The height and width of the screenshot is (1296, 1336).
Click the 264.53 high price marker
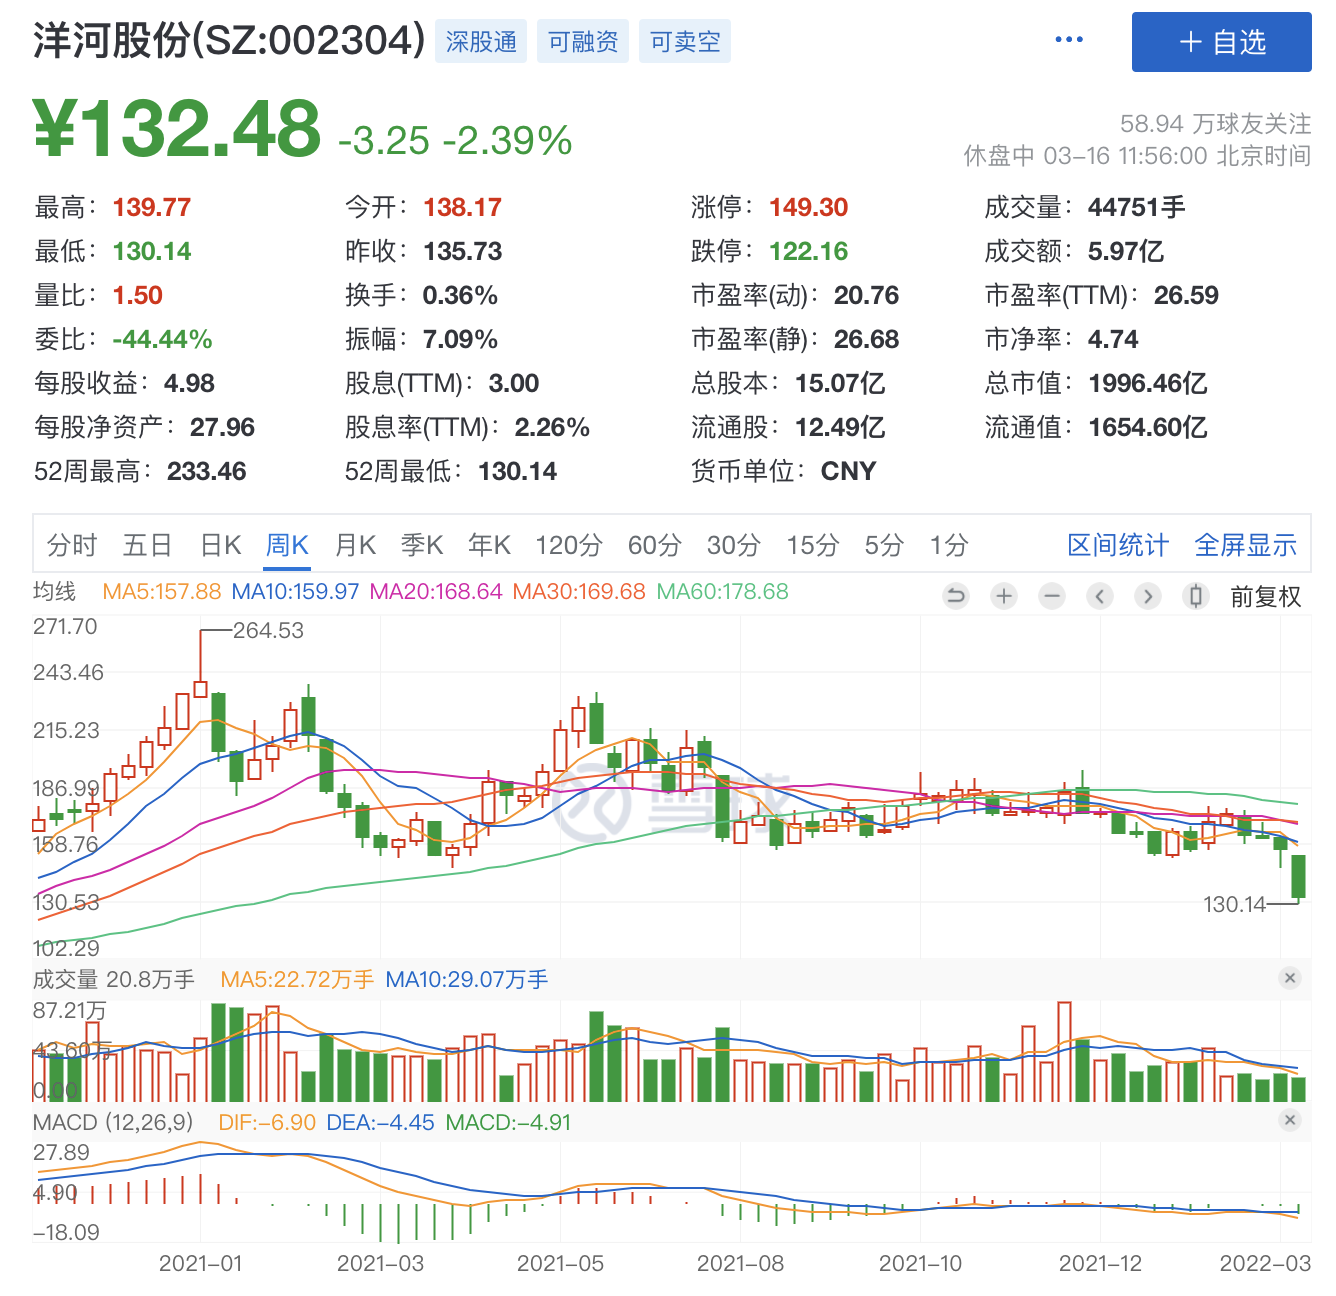(268, 630)
